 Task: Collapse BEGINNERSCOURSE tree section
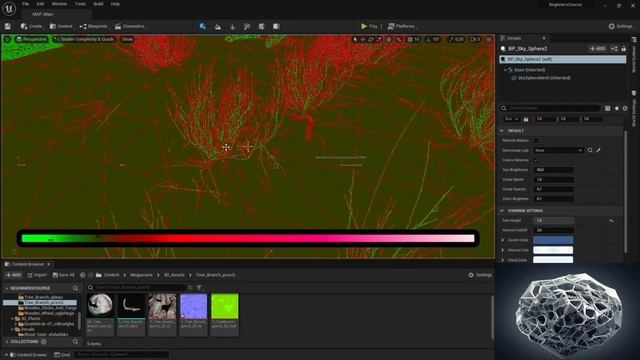click(x=7, y=288)
